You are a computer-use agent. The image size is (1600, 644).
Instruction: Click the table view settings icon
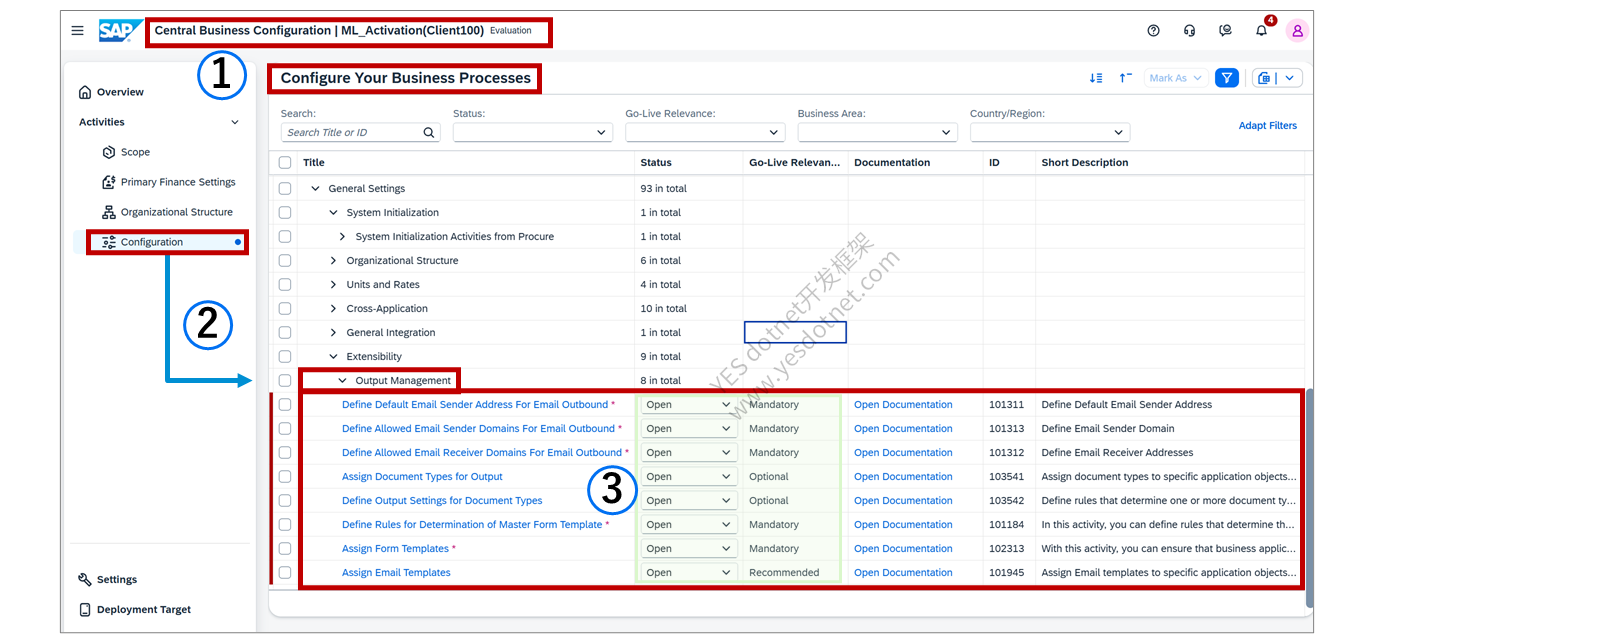click(x=1265, y=78)
